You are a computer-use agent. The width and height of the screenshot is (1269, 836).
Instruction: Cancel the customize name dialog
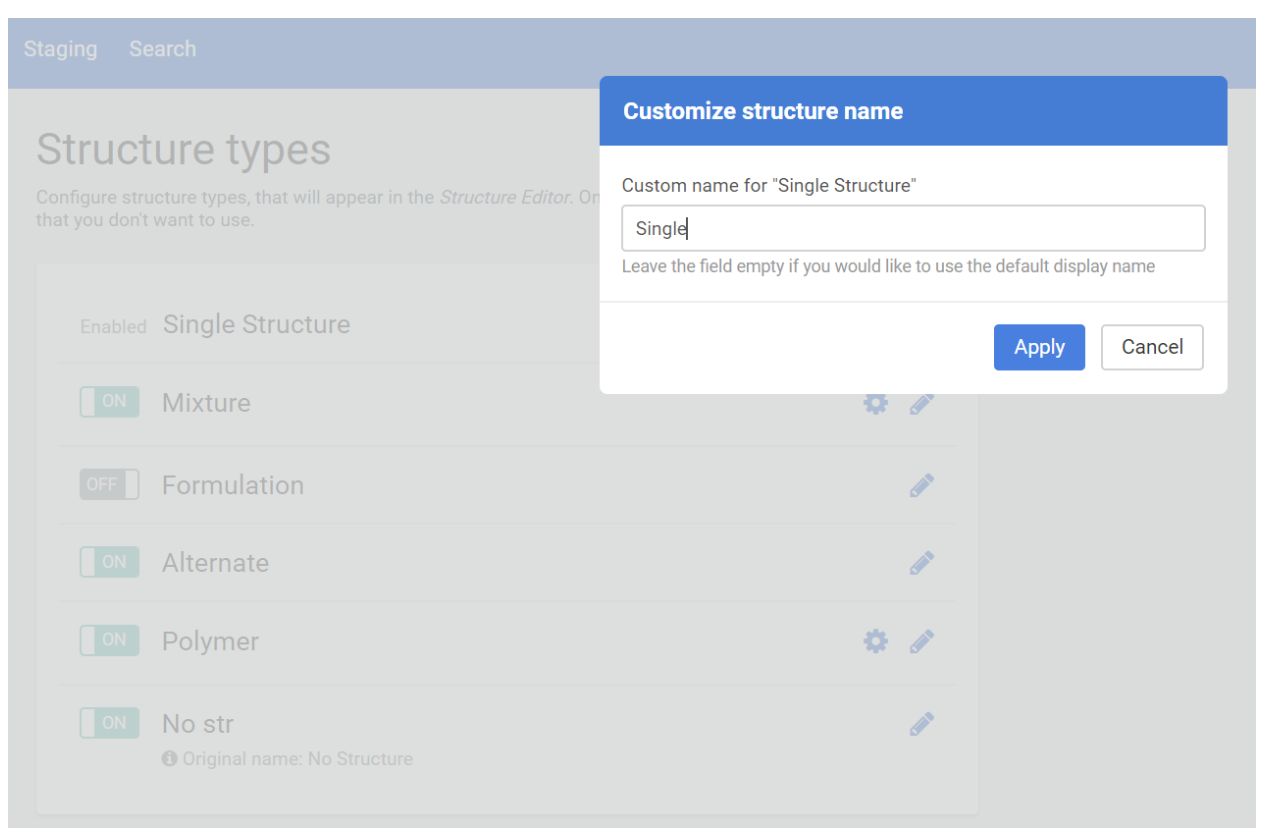[1151, 347]
